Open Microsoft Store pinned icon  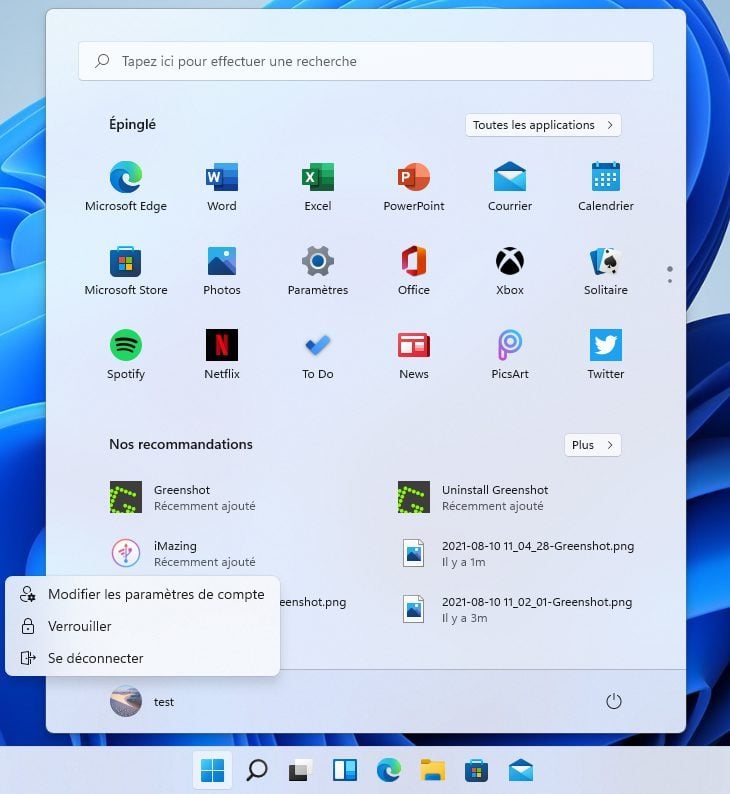[x=126, y=270]
